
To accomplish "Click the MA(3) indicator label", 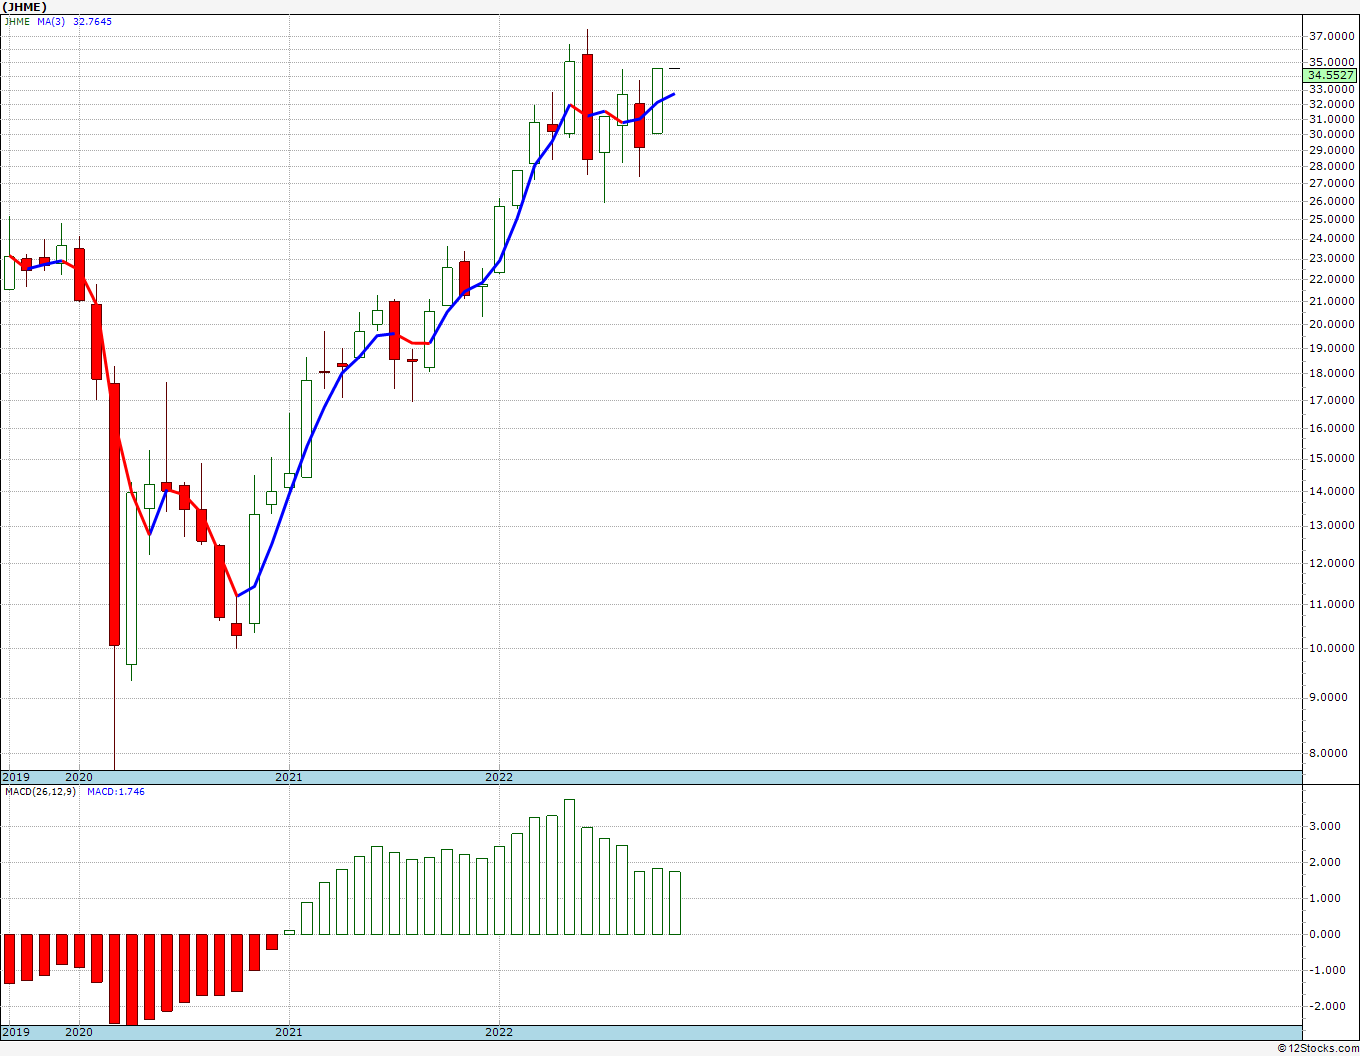I will (50, 21).
